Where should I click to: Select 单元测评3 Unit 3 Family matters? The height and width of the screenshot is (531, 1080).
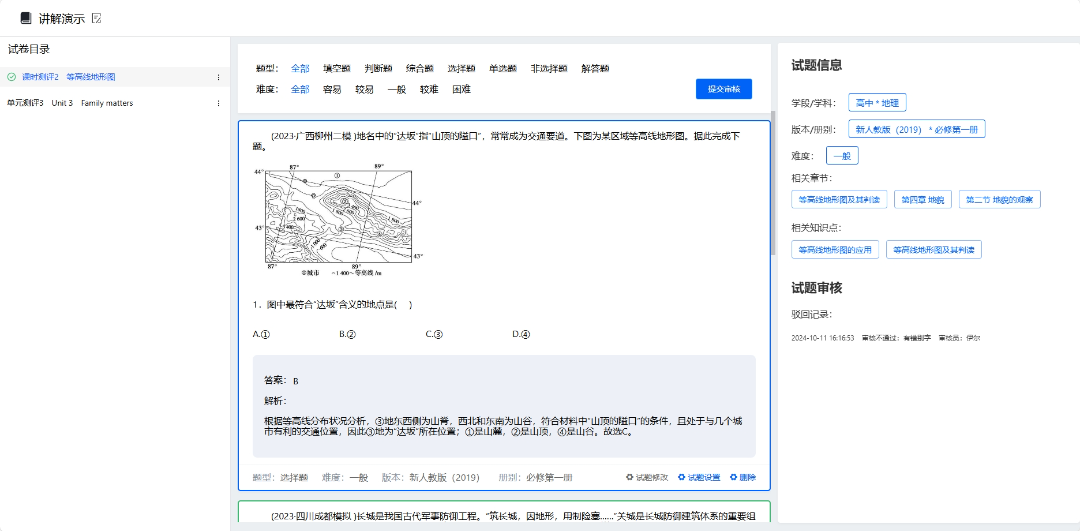[114, 103]
